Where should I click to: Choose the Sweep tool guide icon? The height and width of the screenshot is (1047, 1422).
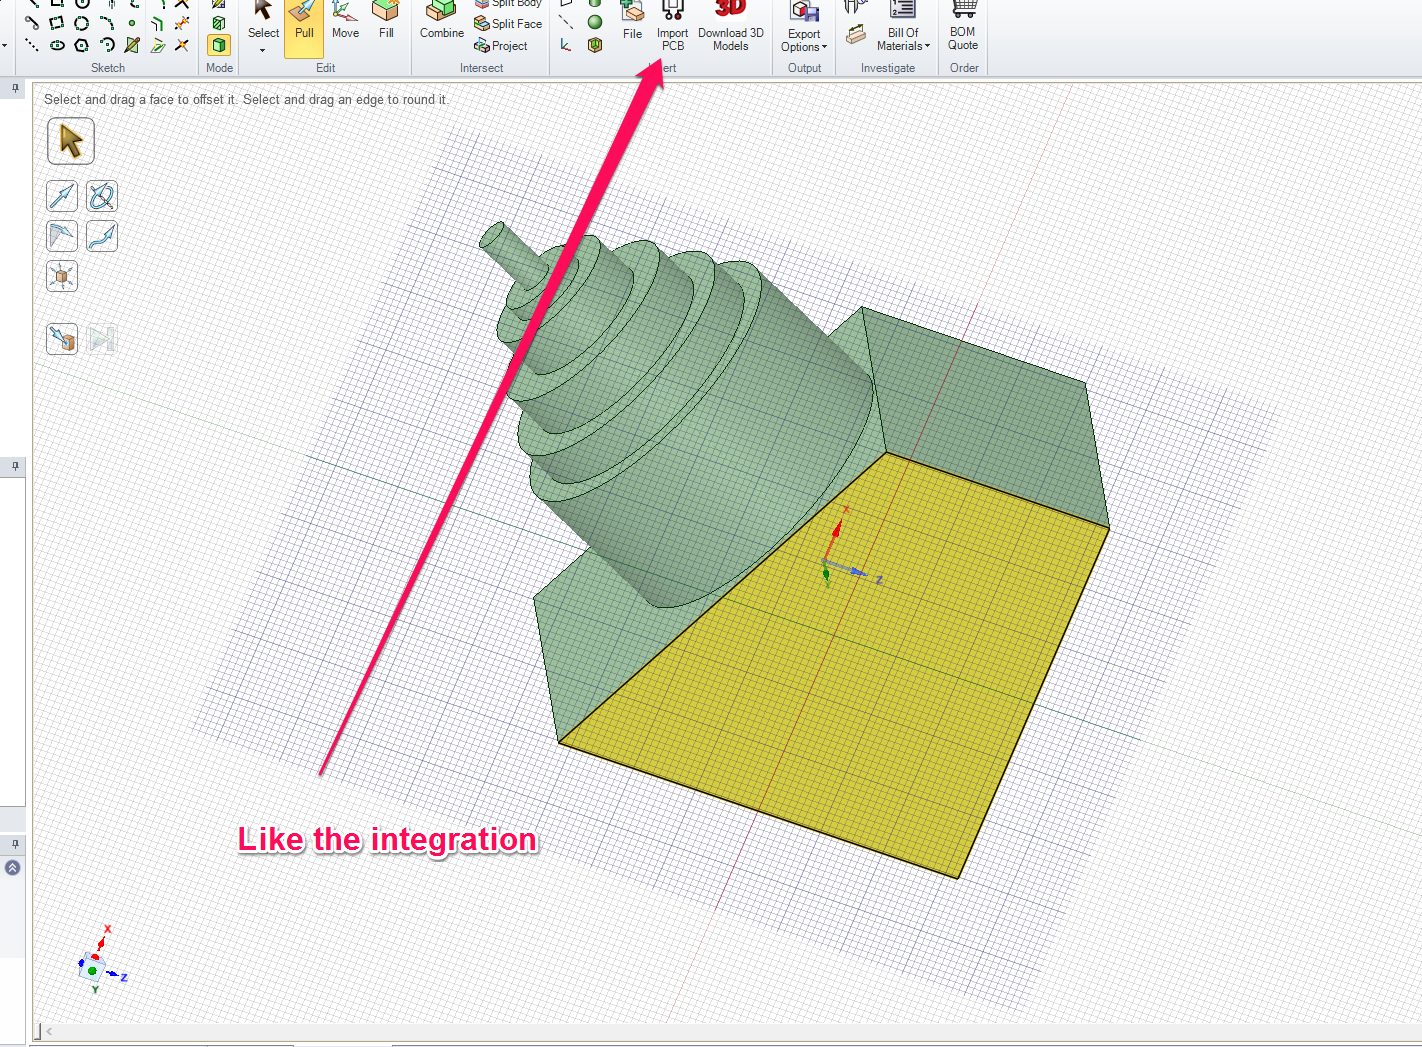(x=102, y=237)
